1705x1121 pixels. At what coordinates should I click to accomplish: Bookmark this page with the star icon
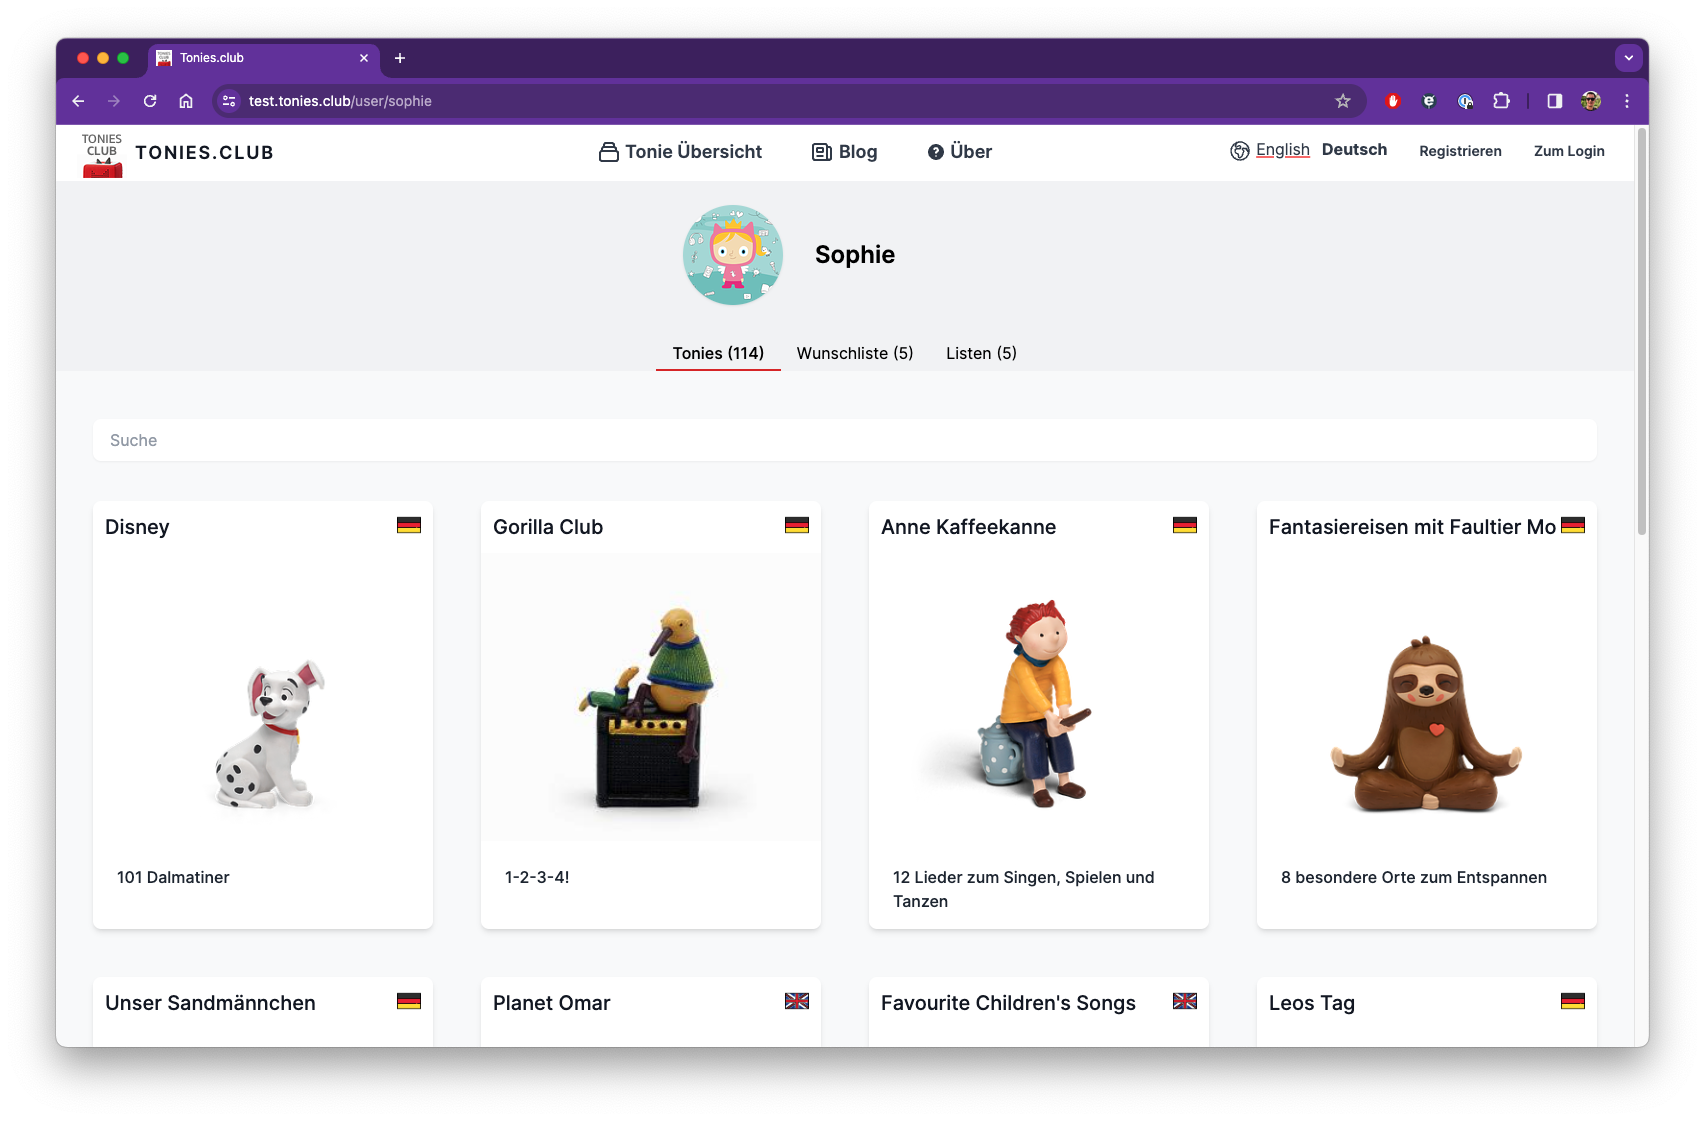1343,101
